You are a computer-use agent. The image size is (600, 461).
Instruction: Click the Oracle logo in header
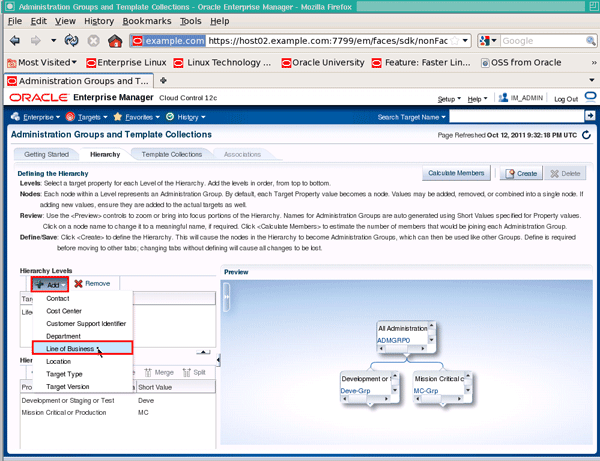(39, 98)
